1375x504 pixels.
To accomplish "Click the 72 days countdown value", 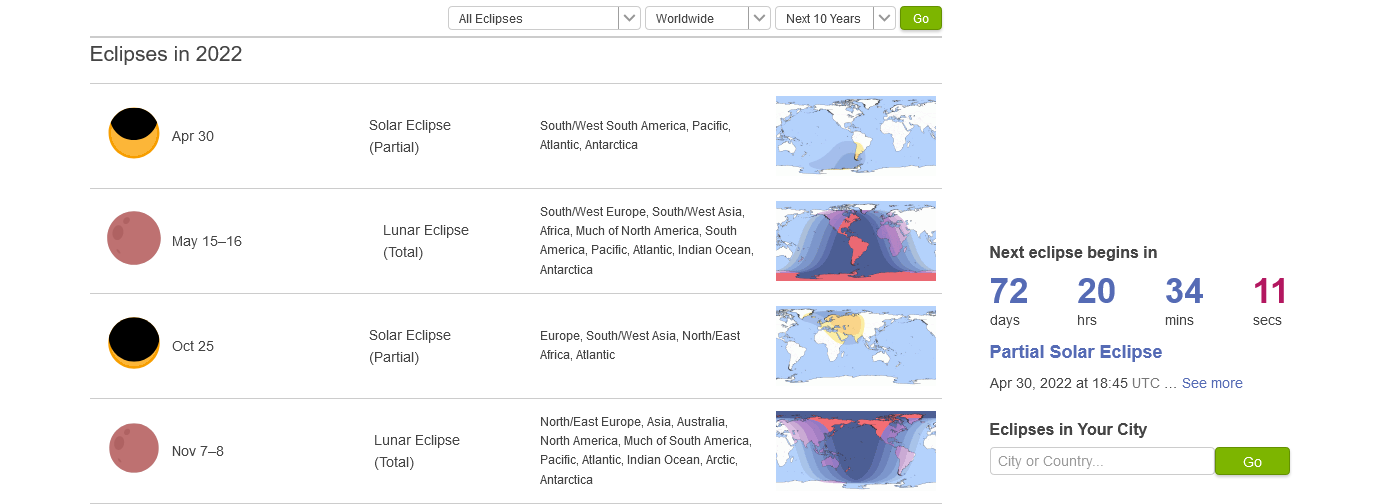I will click(x=1009, y=291).
